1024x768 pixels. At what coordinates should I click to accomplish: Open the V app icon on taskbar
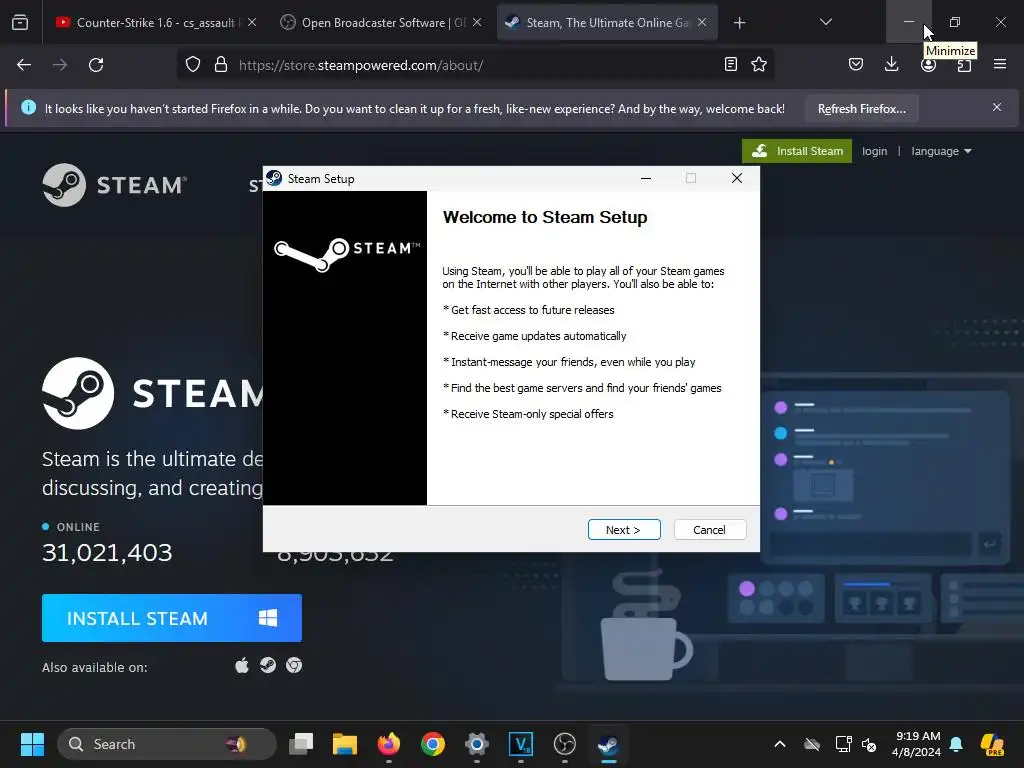[520, 744]
